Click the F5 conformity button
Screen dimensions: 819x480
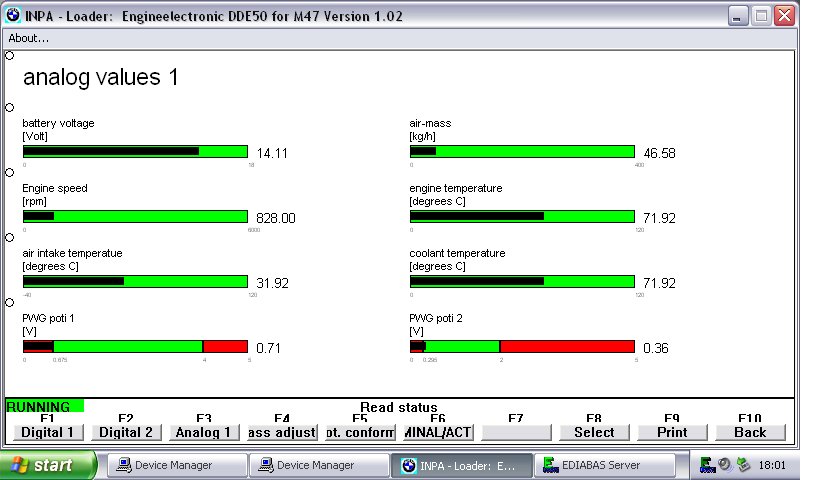360,432
